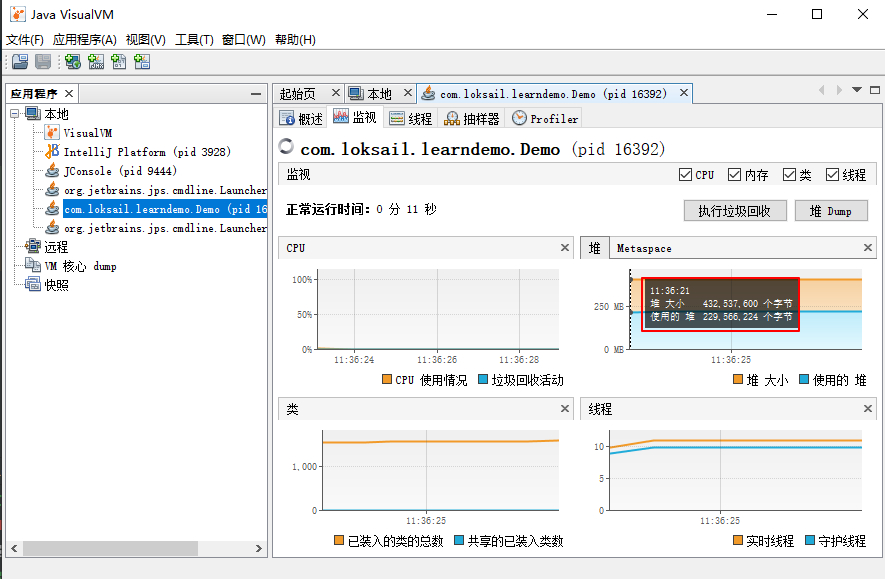Click the 守护线程 legend swatch
The width and height of the screenshot is (885, 579).
pyautogui.click(x=810, y=541)
